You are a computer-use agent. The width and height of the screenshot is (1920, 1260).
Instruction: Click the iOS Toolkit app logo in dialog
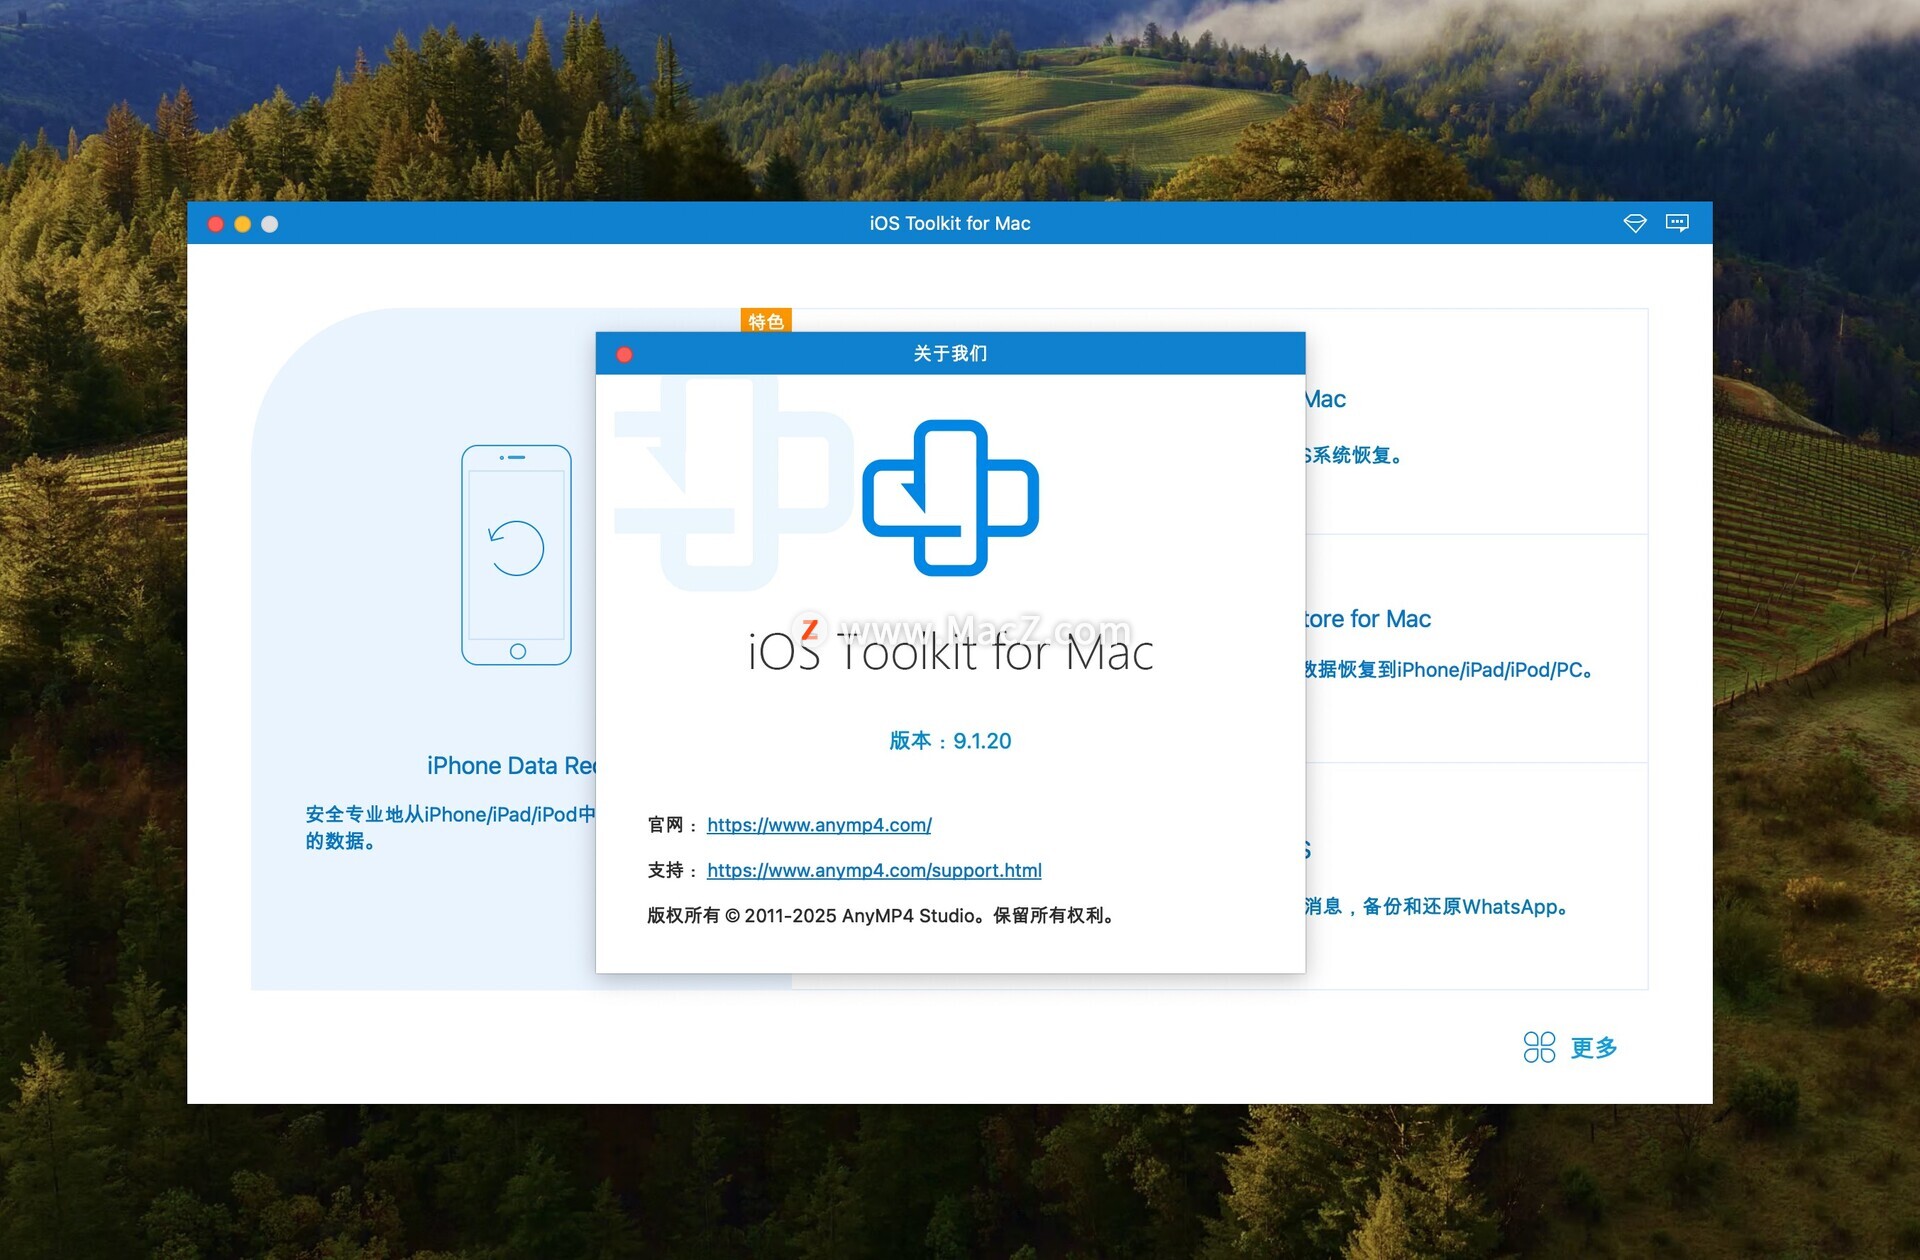[950, 497]
